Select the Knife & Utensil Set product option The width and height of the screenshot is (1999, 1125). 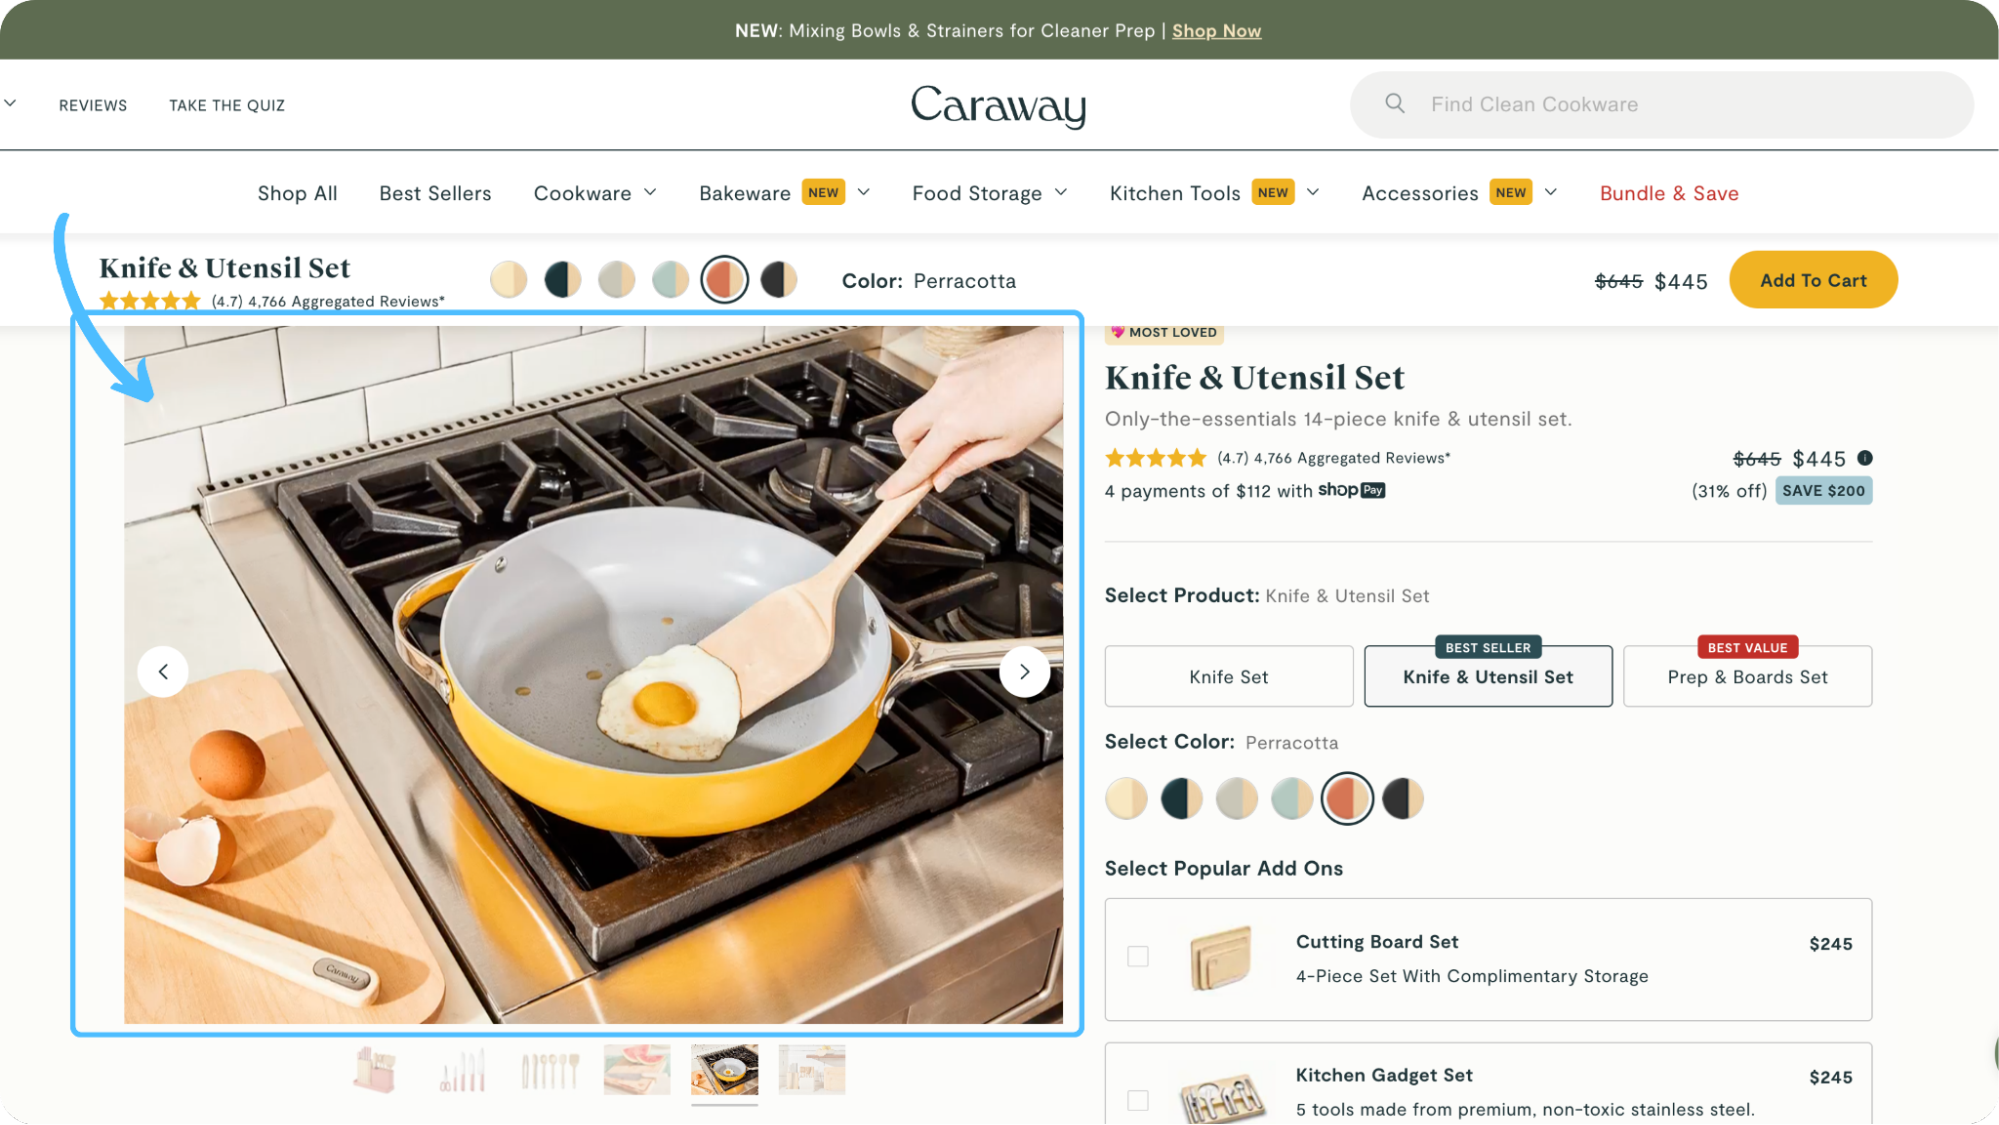1487,676
